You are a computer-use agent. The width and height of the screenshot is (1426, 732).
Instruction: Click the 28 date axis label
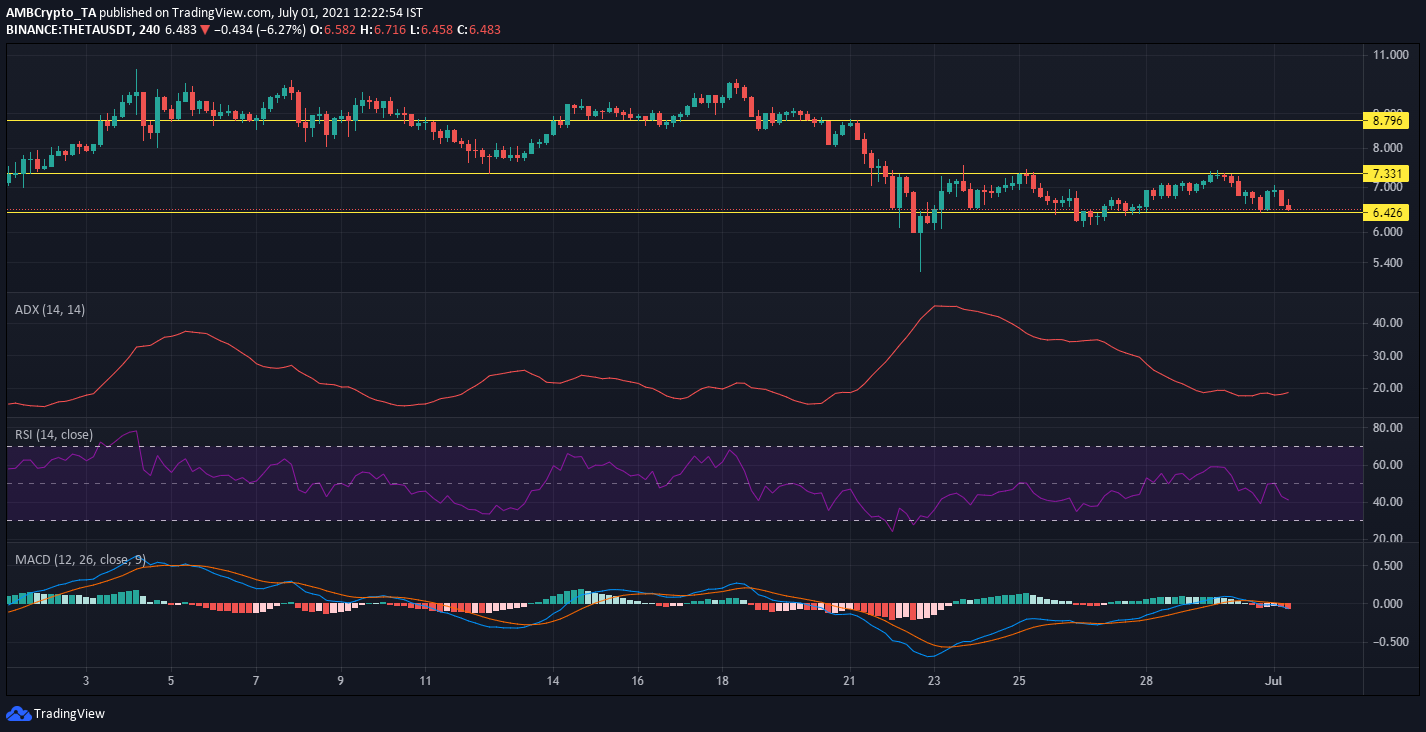click(x=1146, y=681)
